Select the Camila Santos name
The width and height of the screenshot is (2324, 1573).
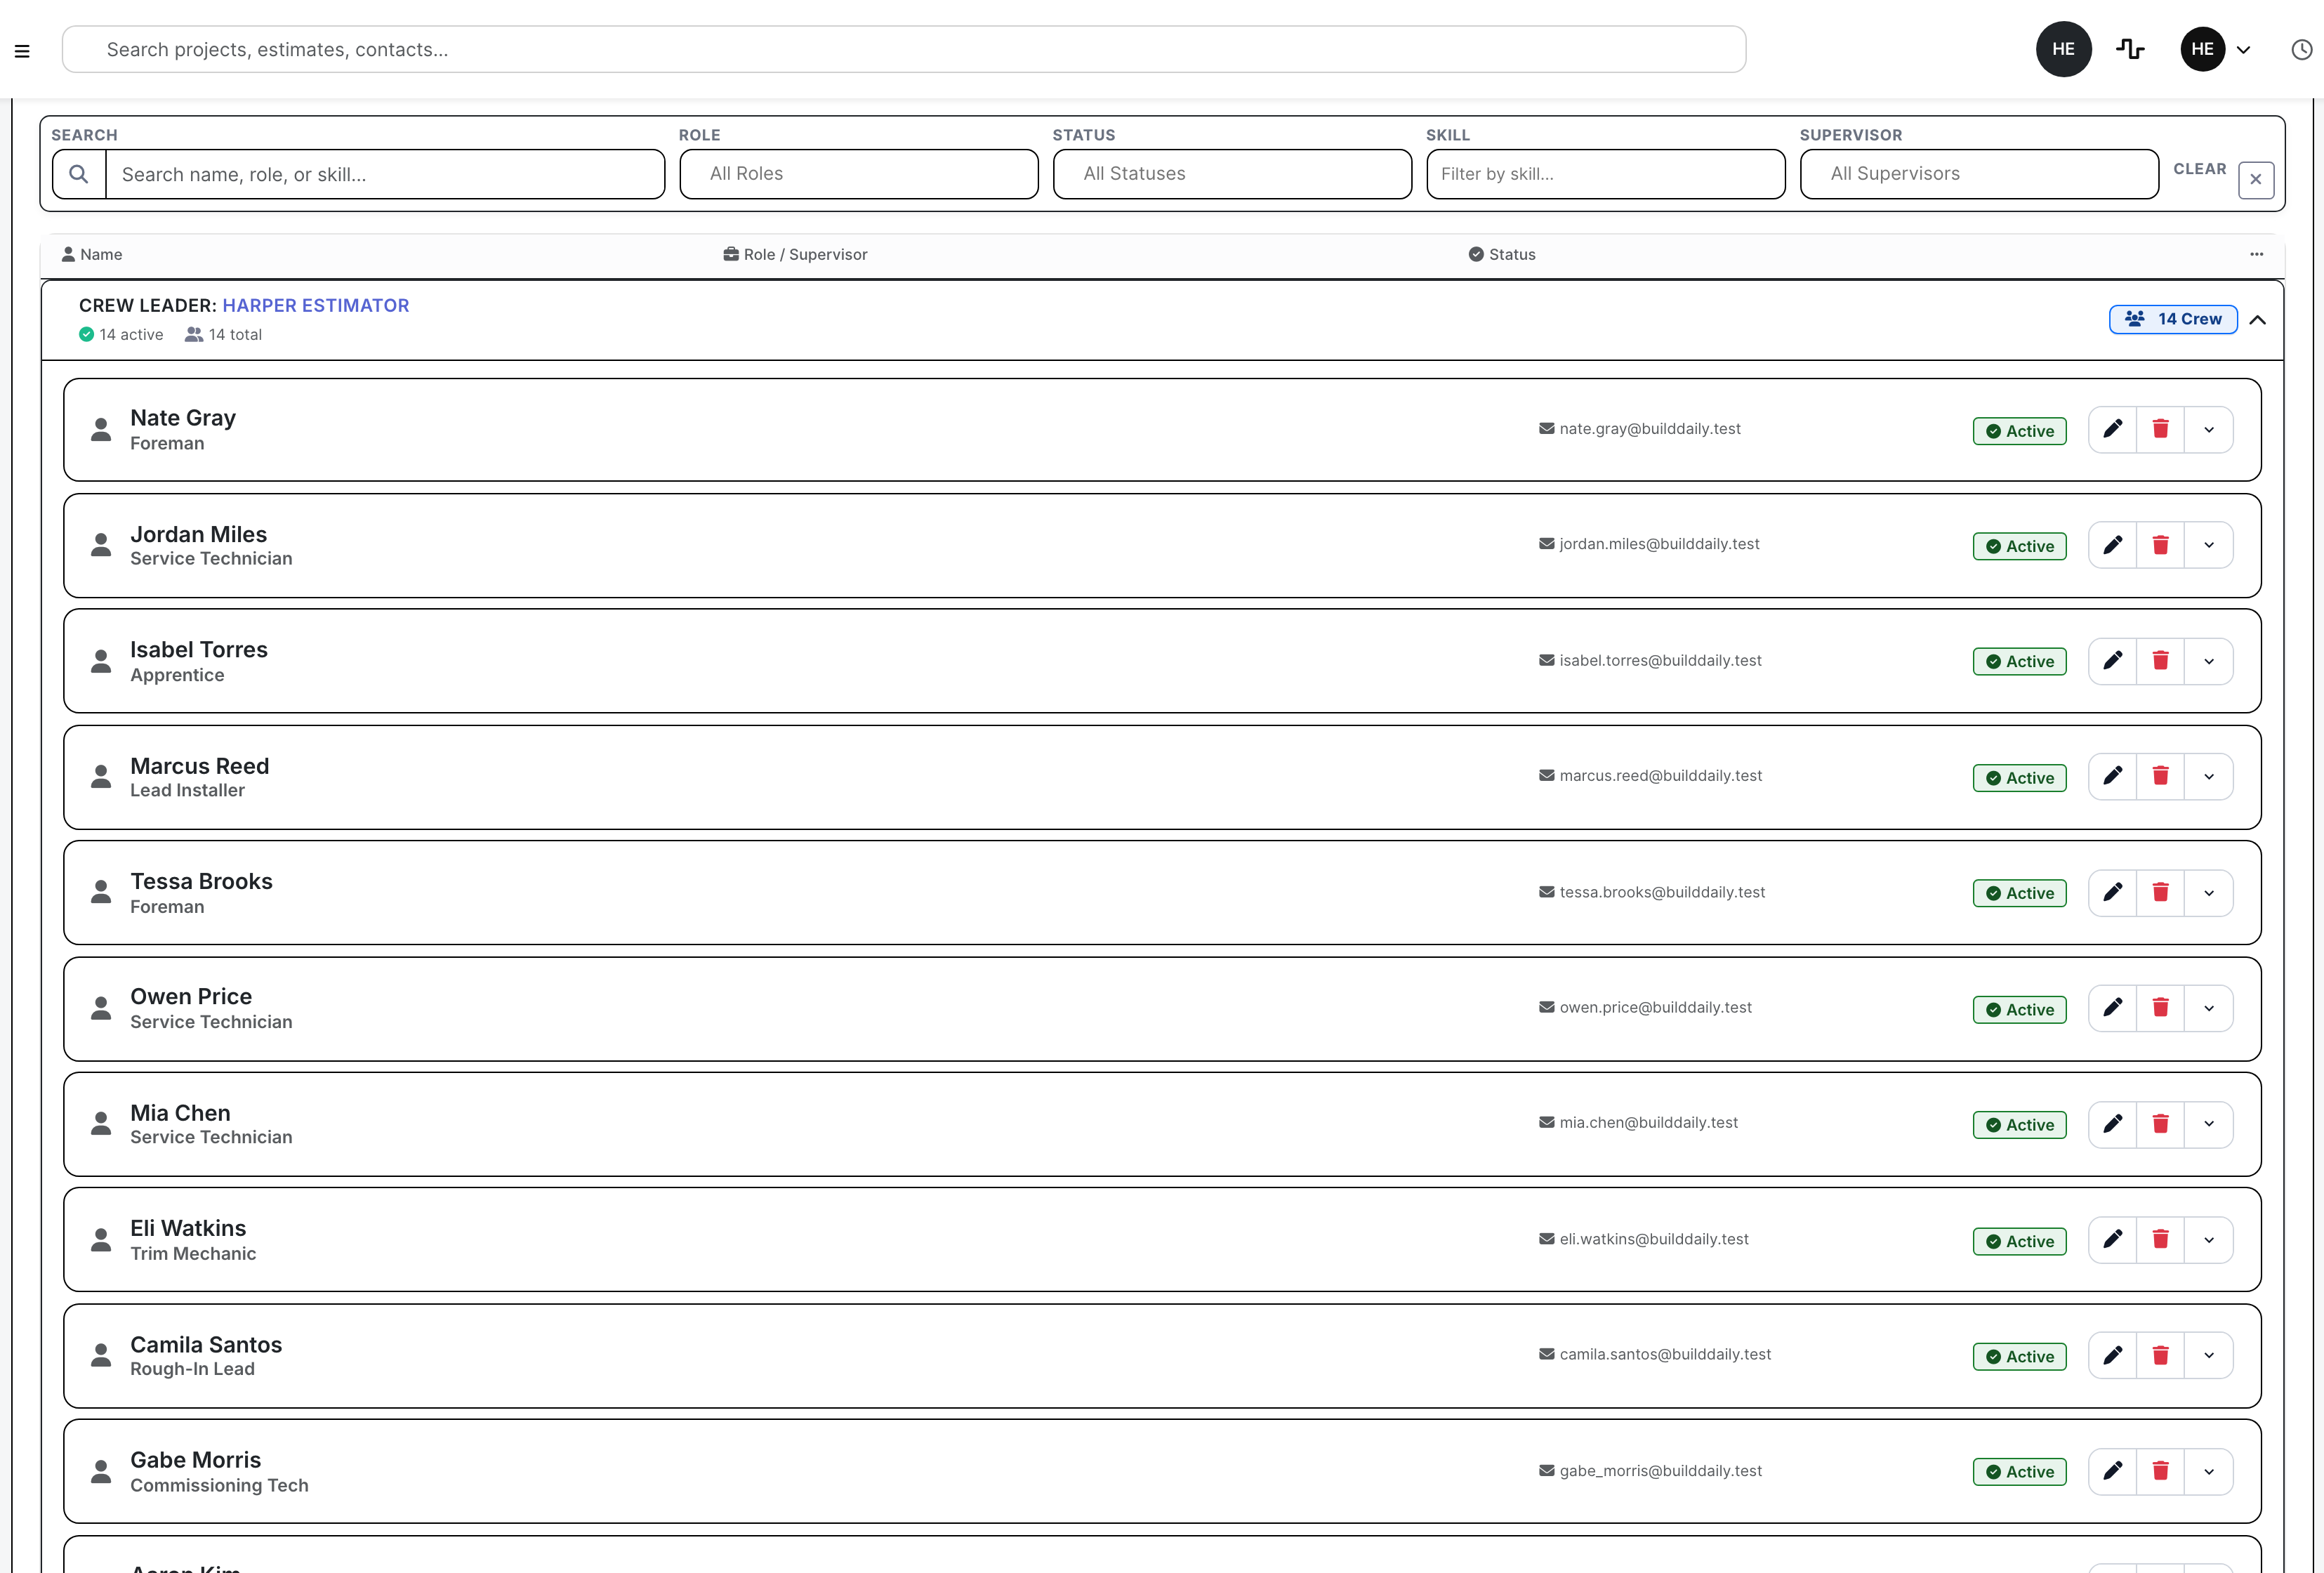click(x=206, y=1344)
